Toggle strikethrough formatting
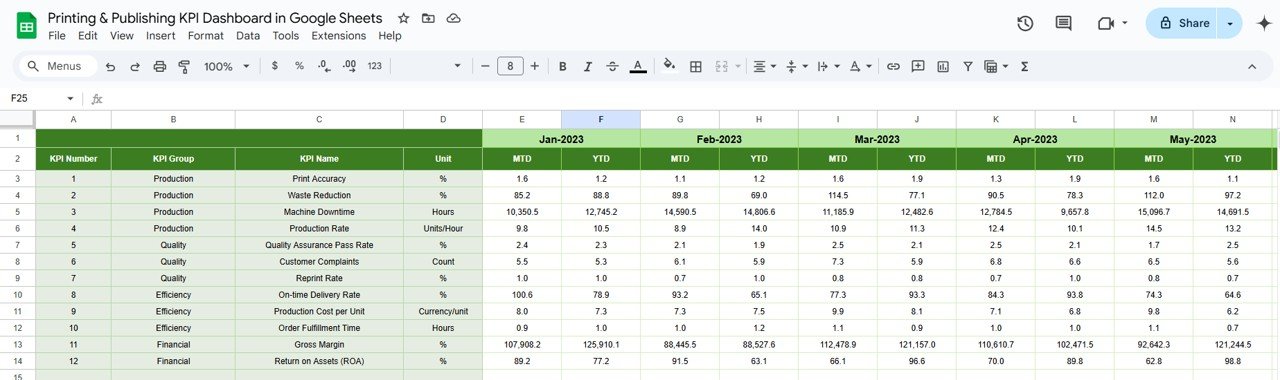This screenshot has width=1280, height=380. [x=612, y=66]
